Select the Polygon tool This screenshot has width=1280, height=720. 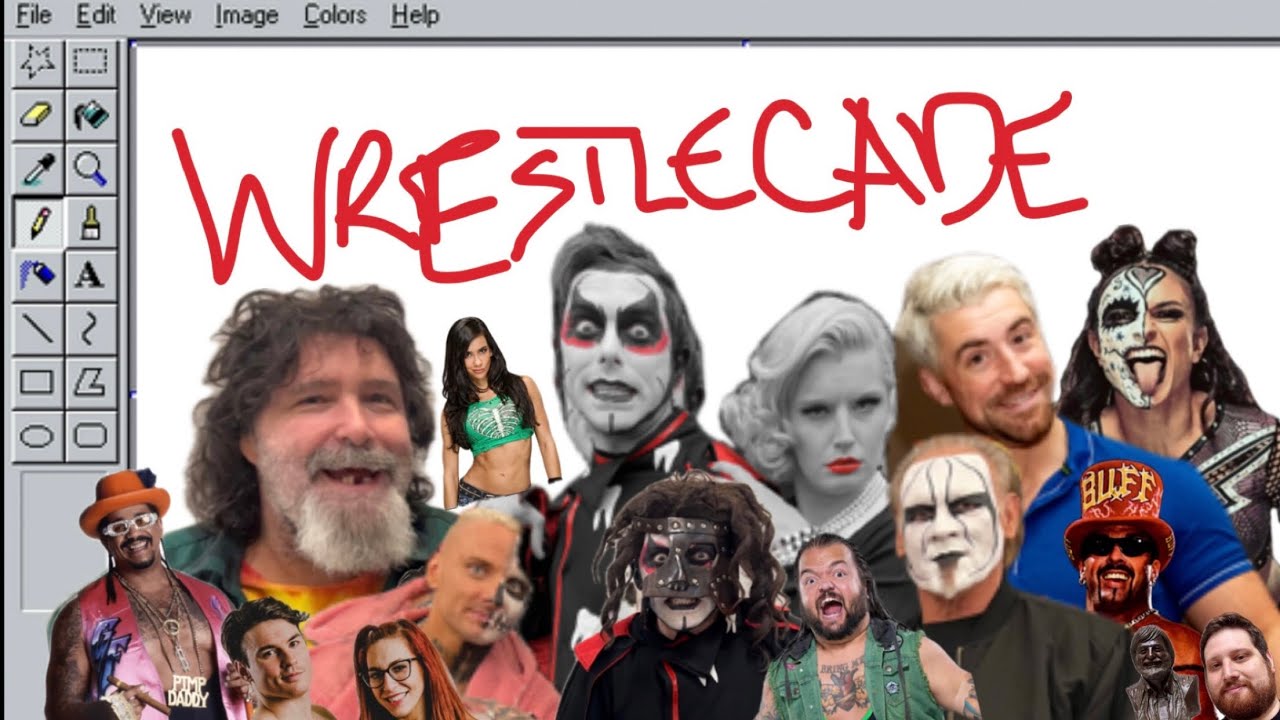pos(91,382)
